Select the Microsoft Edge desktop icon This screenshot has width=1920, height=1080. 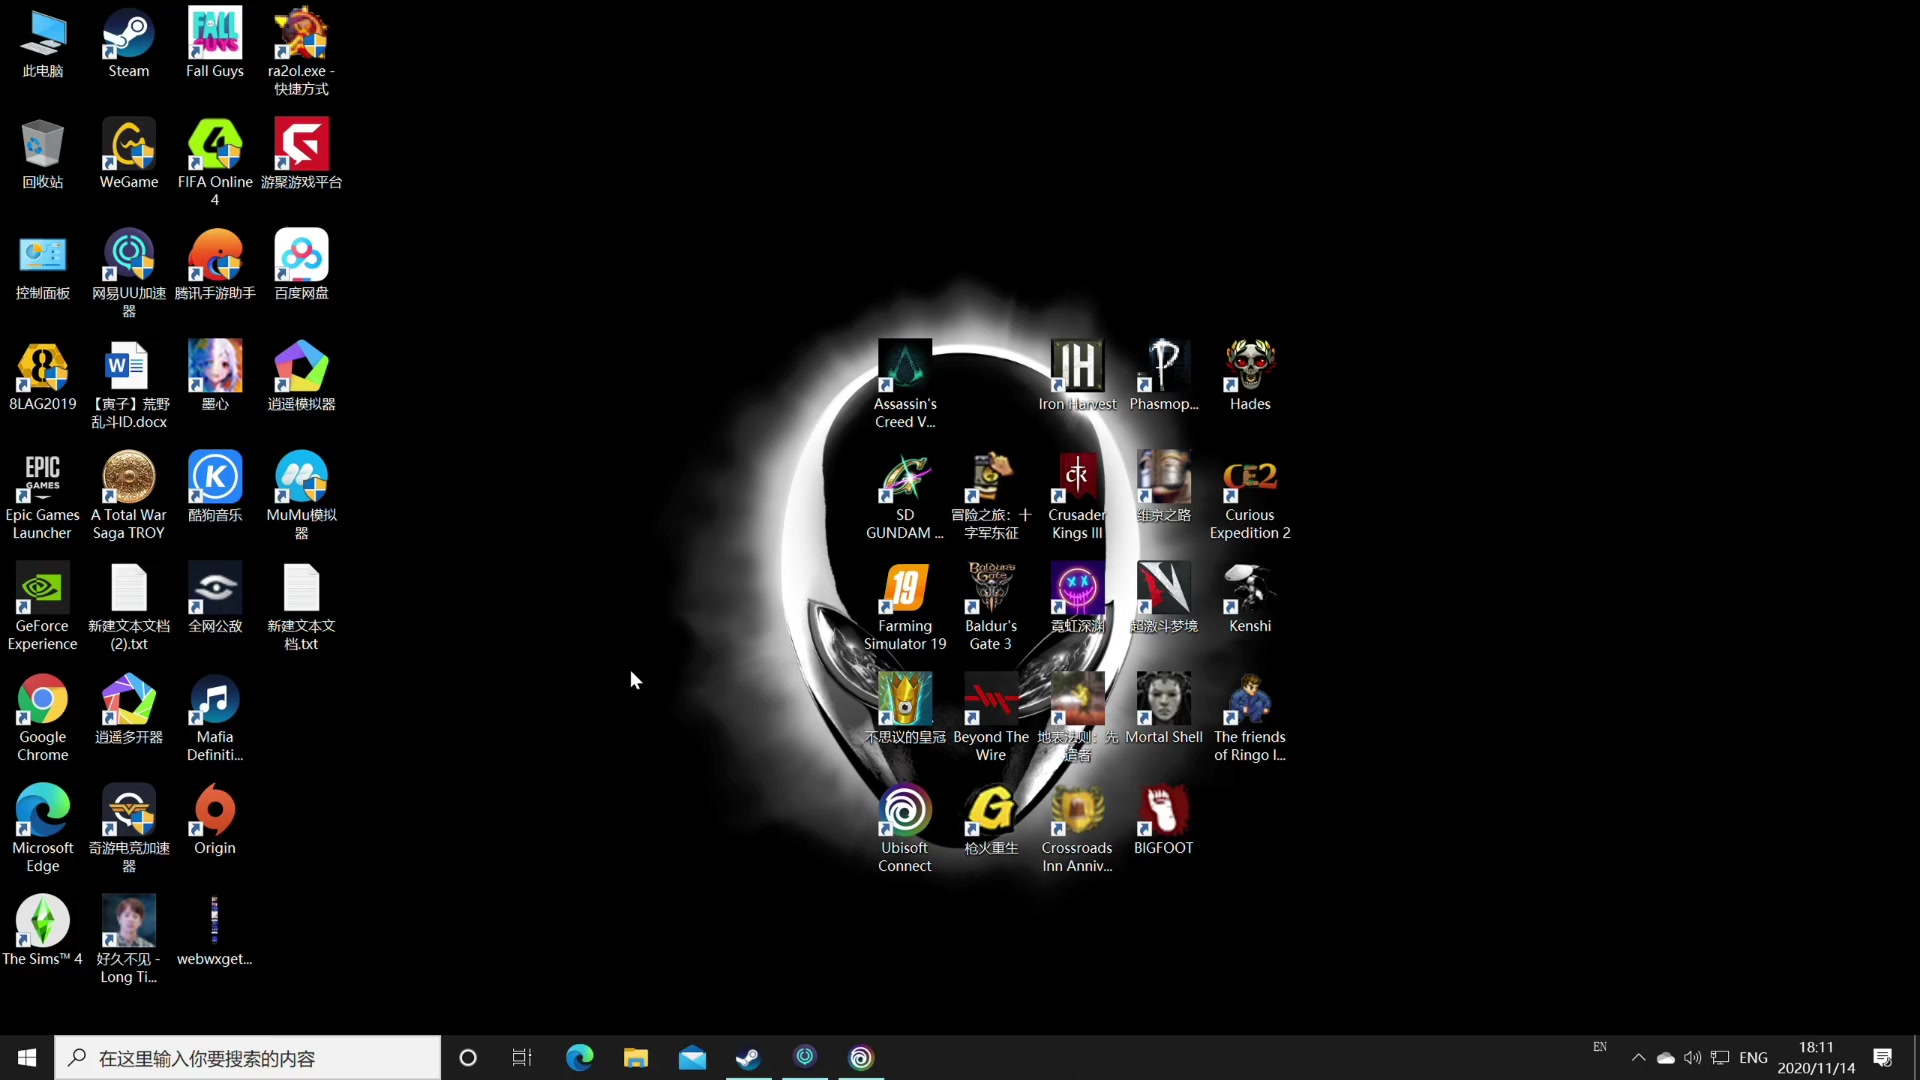coord(43,828)
